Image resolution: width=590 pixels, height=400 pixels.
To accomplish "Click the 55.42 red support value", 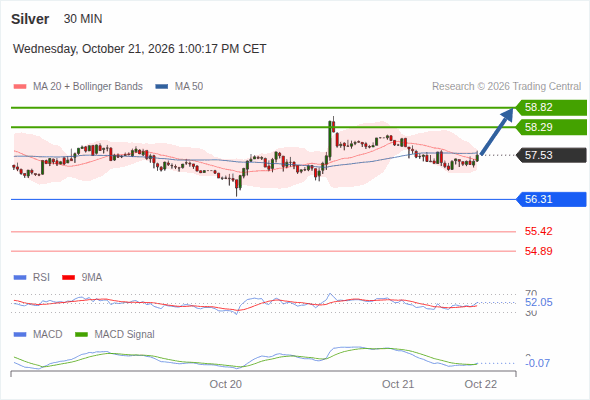I will [538, 231].
